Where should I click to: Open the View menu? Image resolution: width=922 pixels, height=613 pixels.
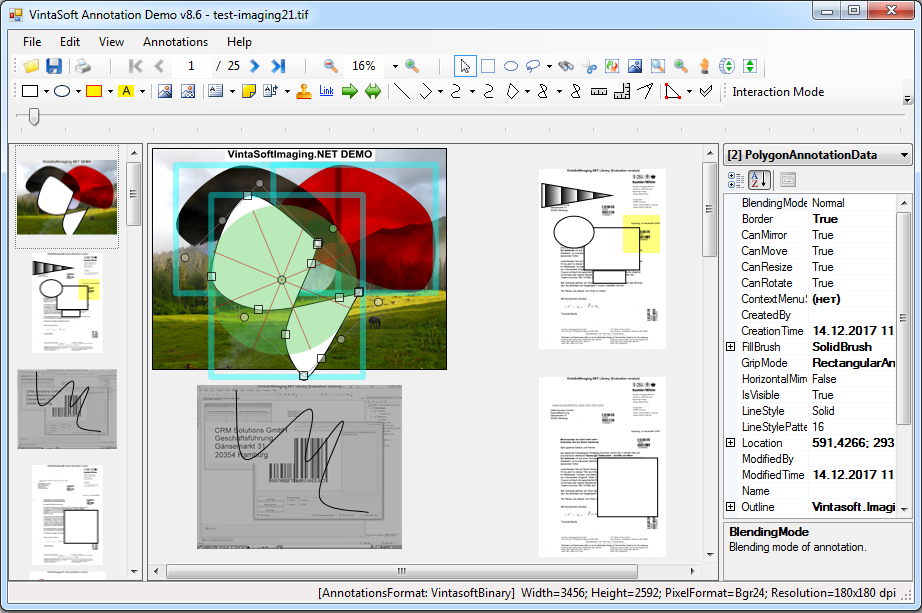(x=111, y=42)
